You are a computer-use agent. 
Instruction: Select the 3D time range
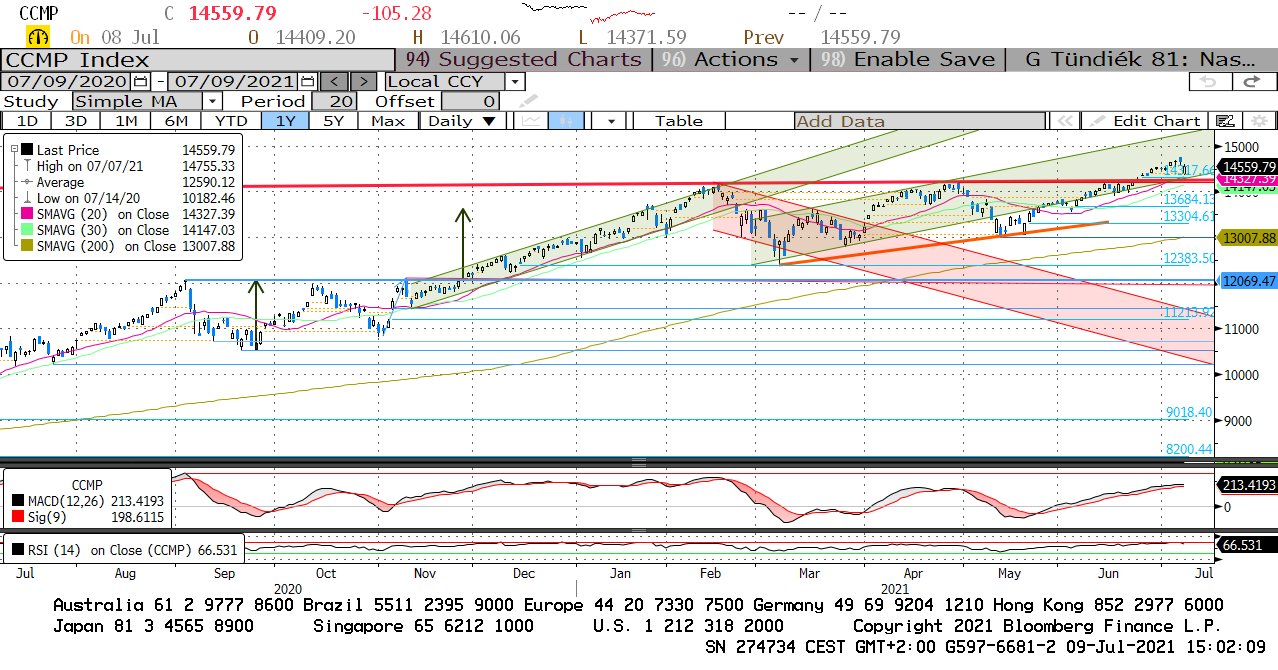(75, 121)
